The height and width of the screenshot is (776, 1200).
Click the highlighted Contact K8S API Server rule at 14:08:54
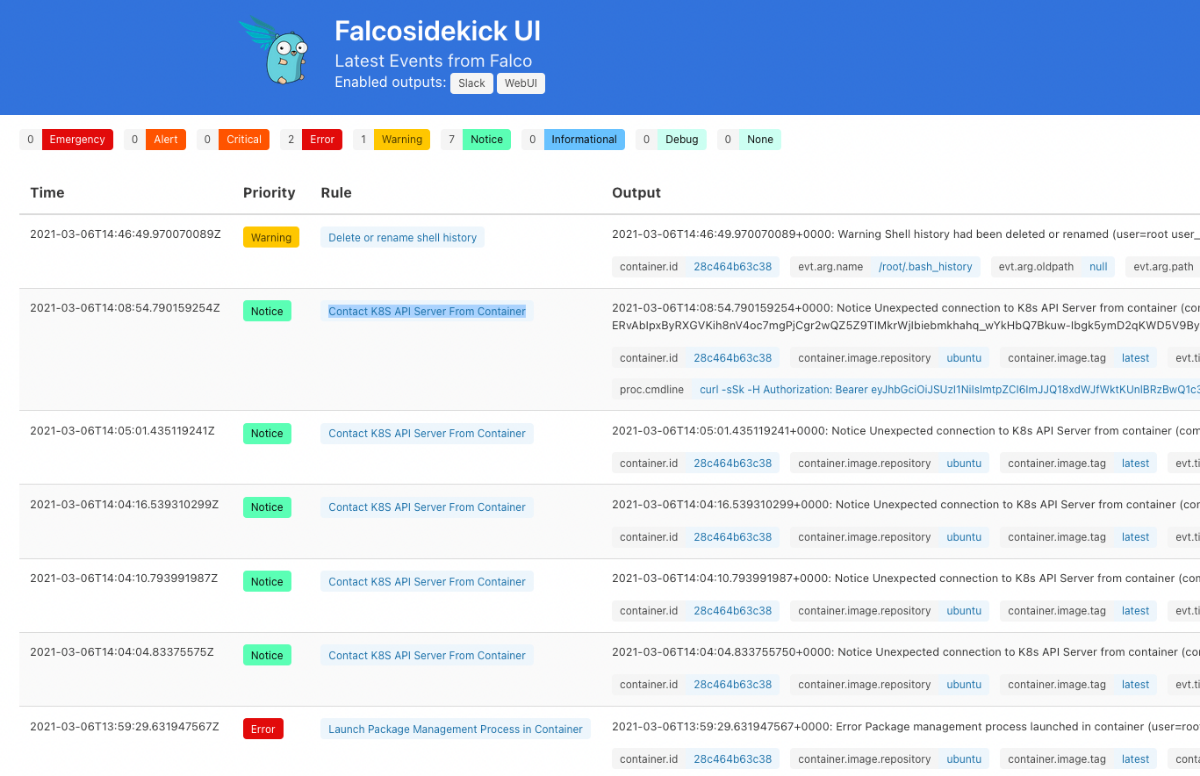[x=427, y=312]
